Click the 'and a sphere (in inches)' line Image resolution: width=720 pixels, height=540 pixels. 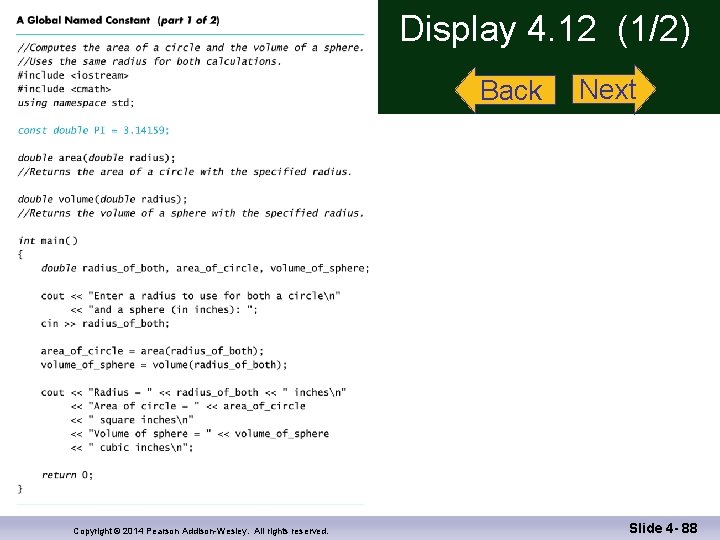(164, 309)
